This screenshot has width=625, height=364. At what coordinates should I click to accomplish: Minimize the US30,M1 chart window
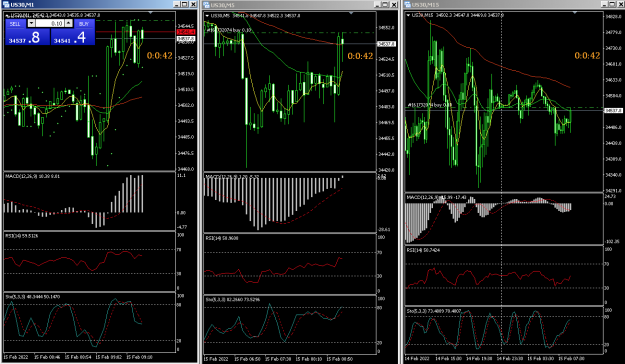pos(177,4)
